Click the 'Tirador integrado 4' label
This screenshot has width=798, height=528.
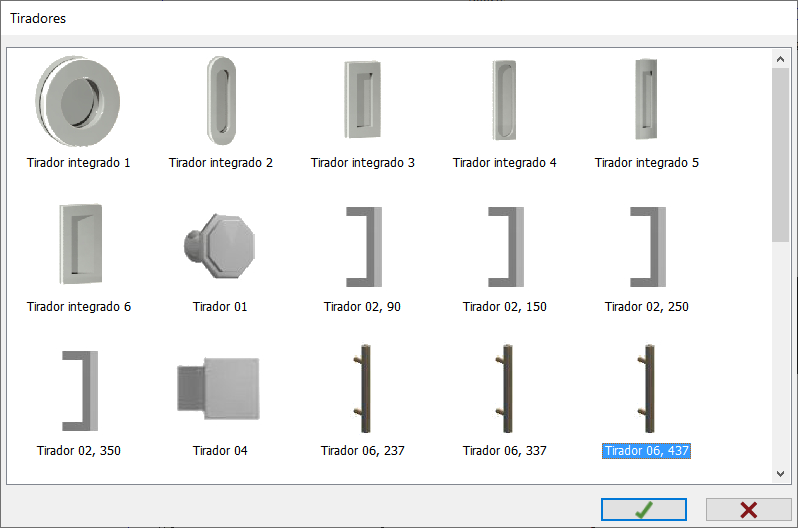(x=505, y=163)
